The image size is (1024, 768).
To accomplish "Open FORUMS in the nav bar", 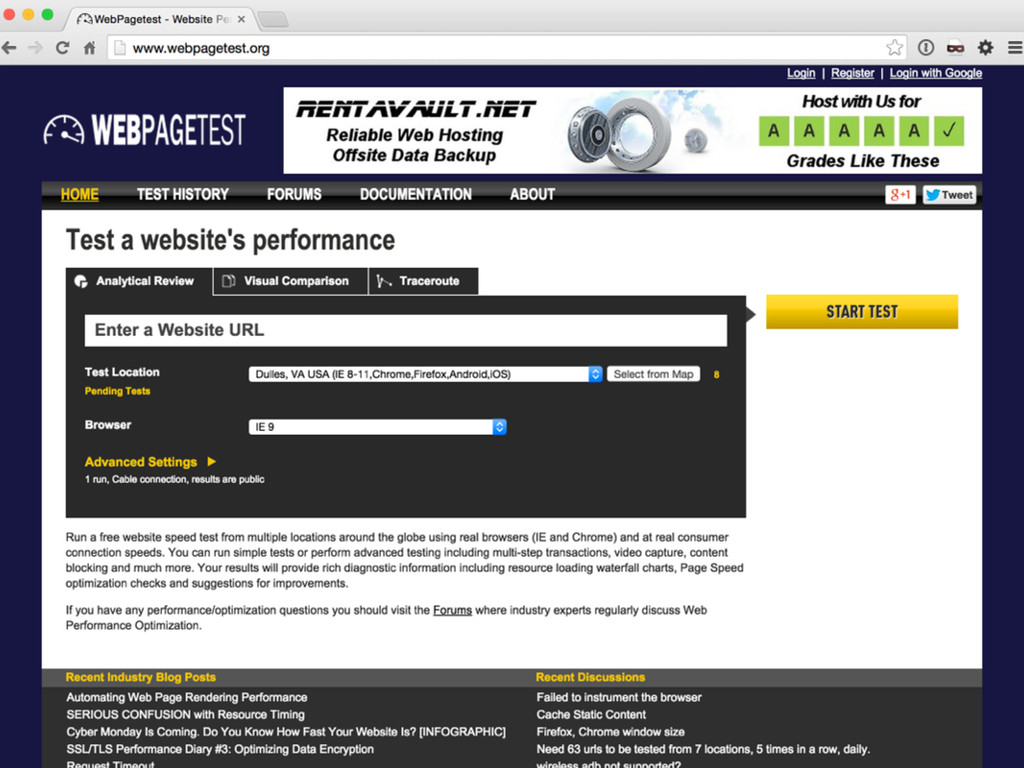I will point(294,195).
